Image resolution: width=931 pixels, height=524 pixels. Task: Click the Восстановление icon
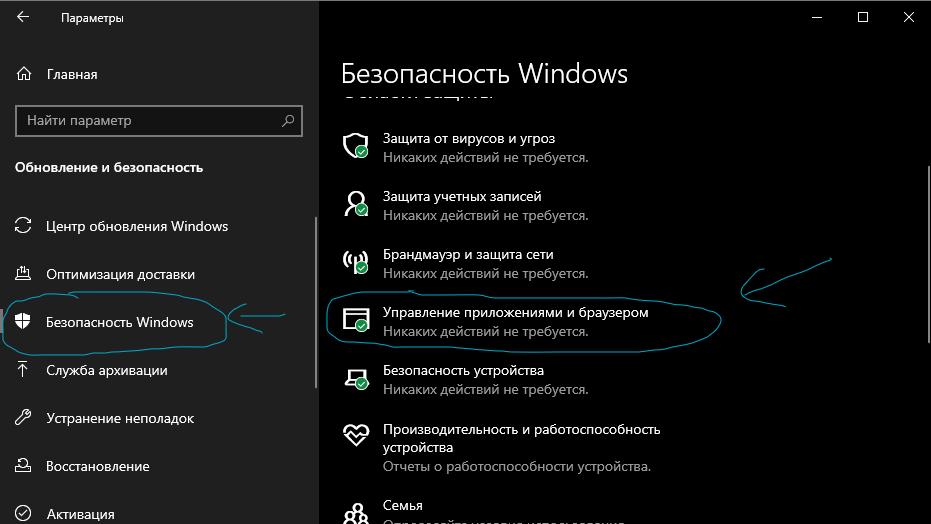(x=23, y=466)
